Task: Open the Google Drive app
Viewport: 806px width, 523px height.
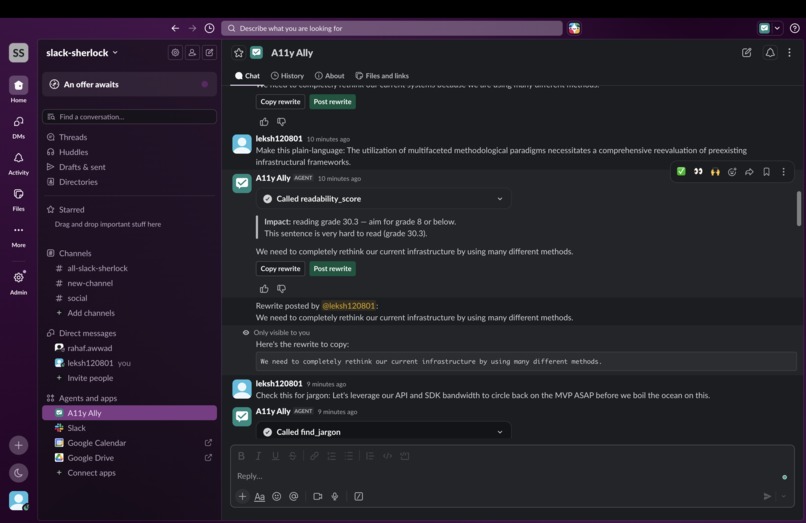Action: pos(90,458)
